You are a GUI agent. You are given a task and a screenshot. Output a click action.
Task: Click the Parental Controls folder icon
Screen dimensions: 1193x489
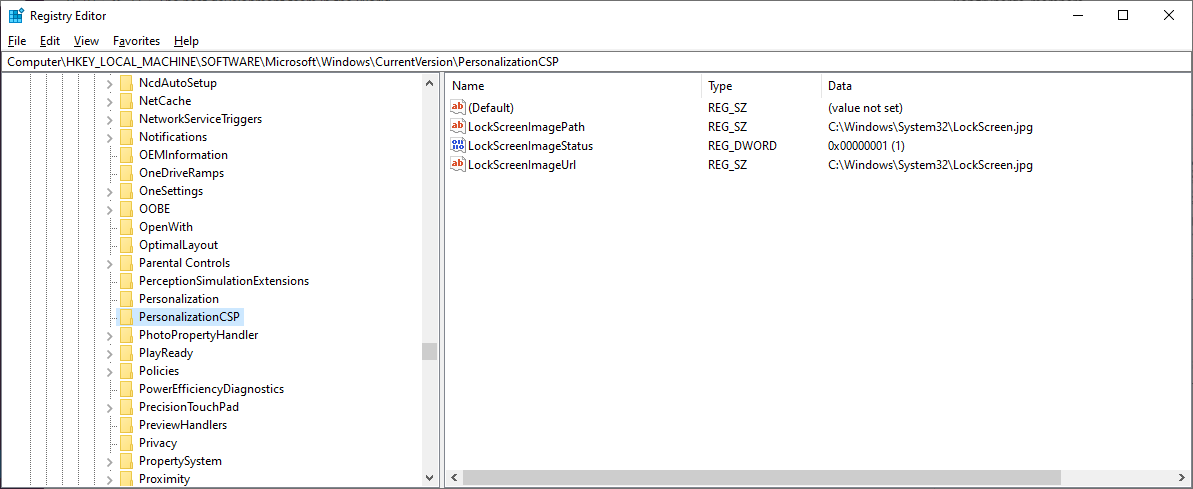126,263
